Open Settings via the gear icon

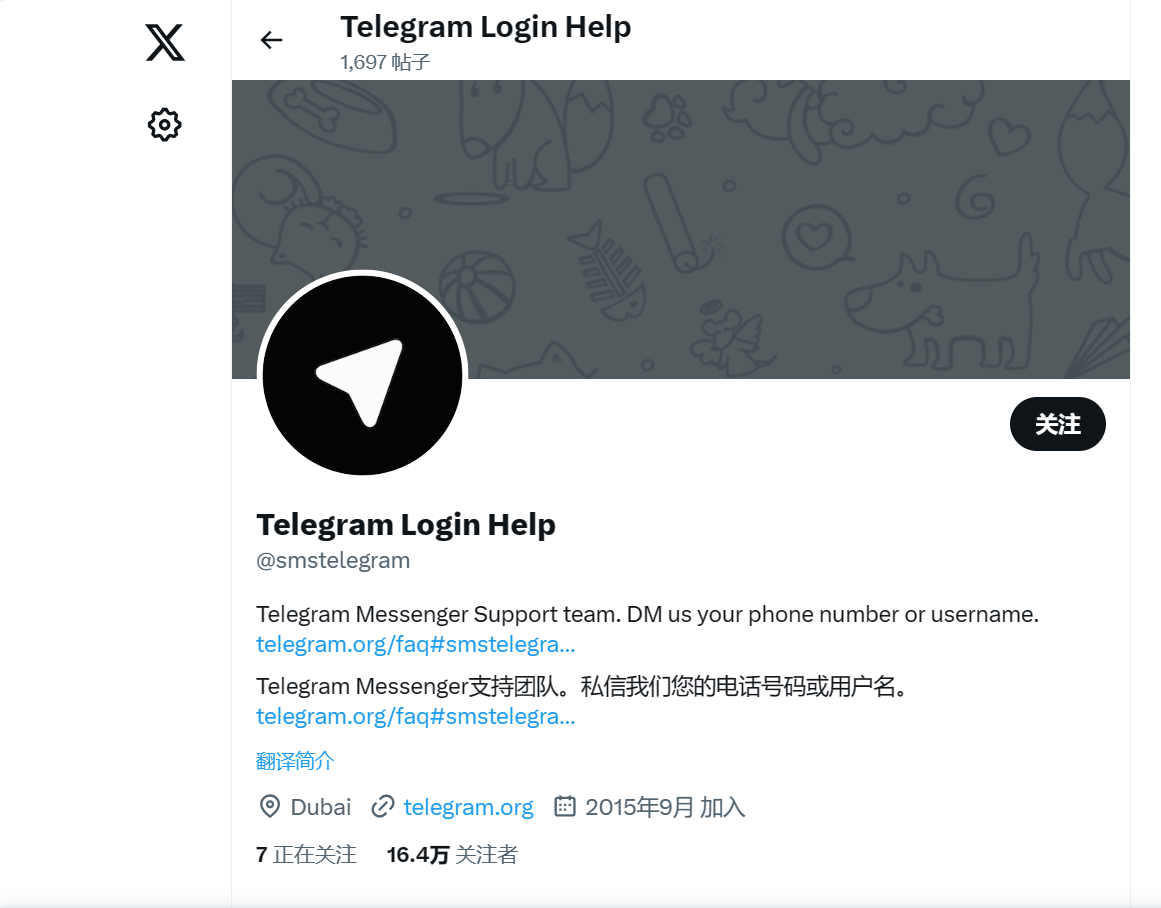163,124
